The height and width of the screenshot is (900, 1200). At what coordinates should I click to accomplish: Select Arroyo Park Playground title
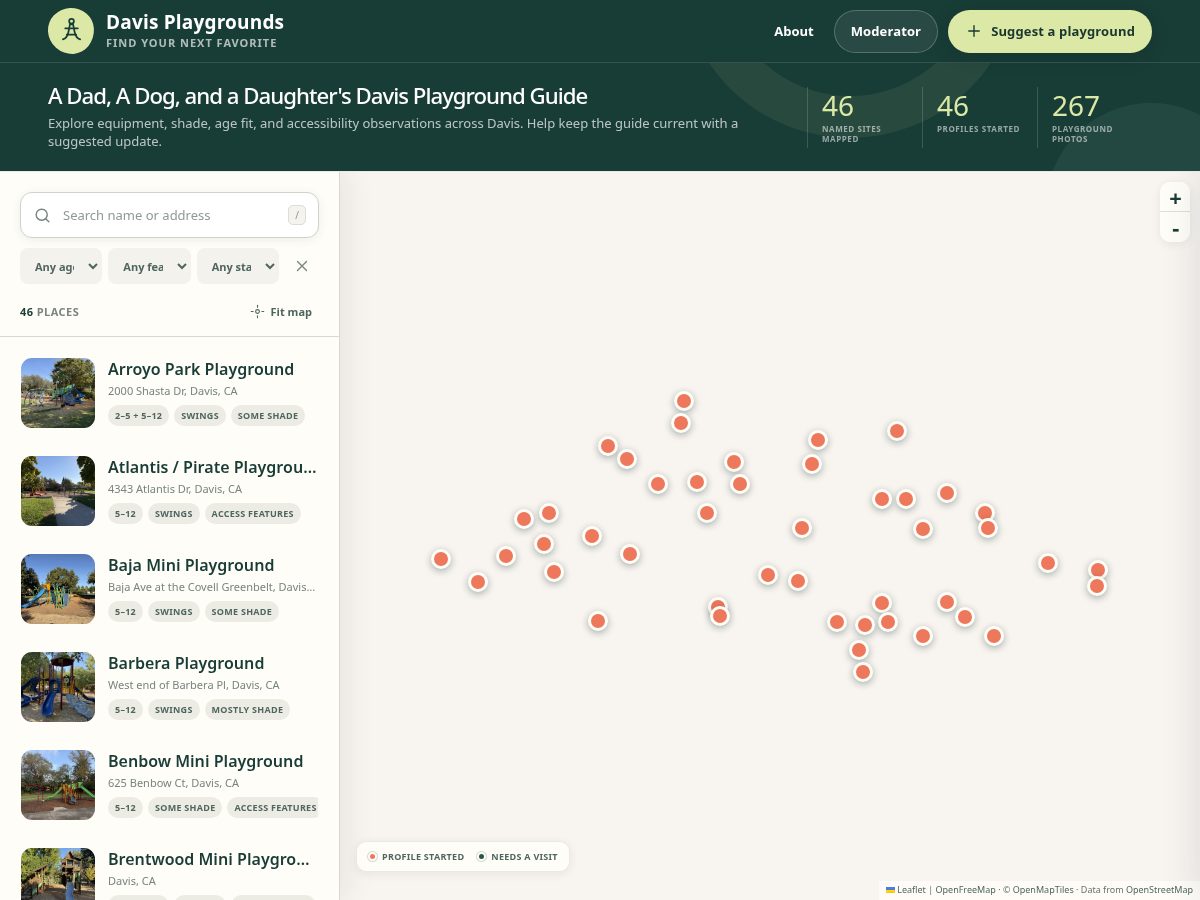(201, 369)
